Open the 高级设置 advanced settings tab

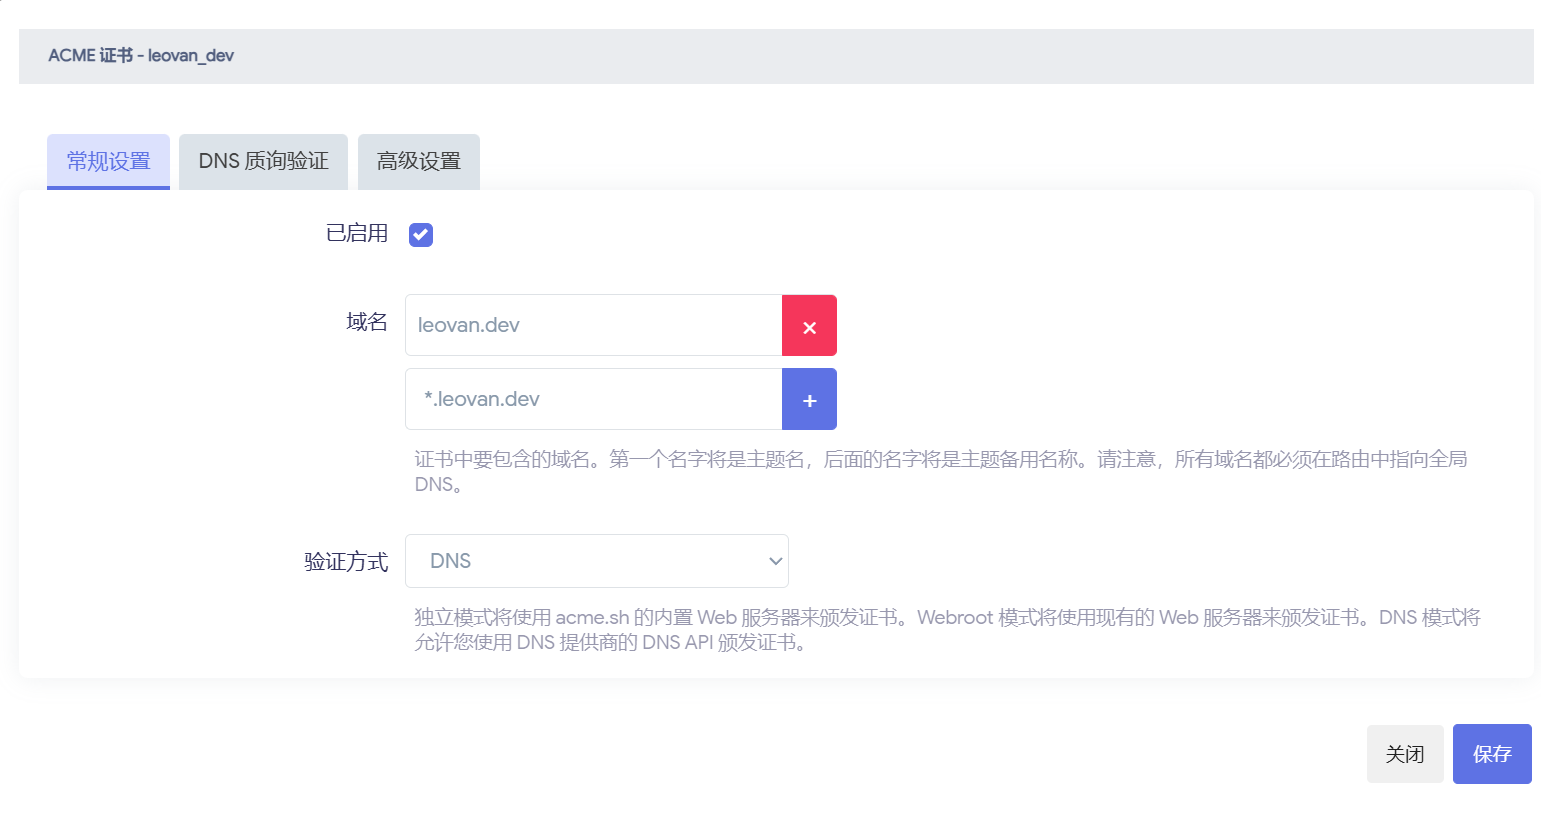click(x=418, y=161)
